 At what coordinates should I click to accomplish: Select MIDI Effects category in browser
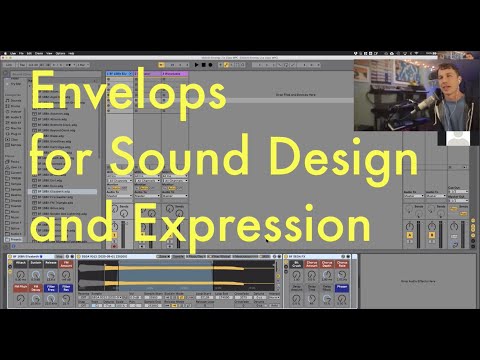tap(14, 123)
